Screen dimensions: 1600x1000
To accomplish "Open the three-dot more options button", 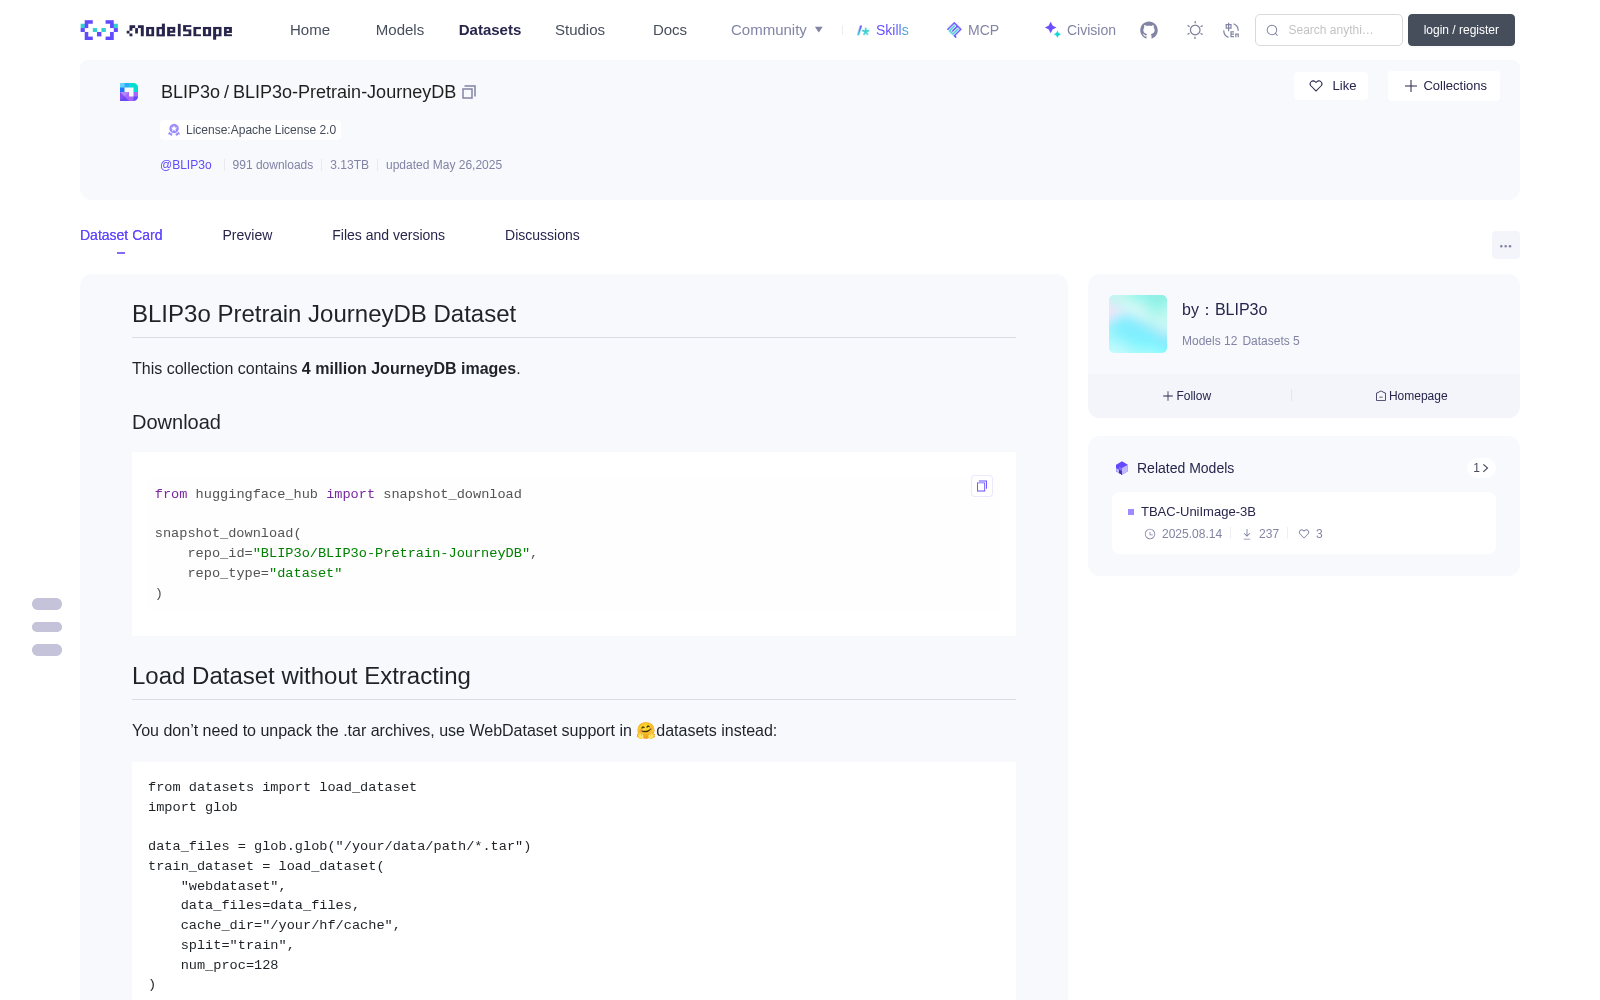I will point(1505,245).
